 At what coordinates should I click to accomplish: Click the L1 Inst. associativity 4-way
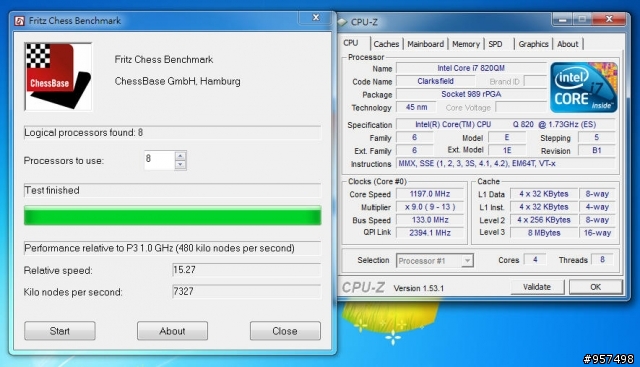pyautogui.click(x=597, y=207)
